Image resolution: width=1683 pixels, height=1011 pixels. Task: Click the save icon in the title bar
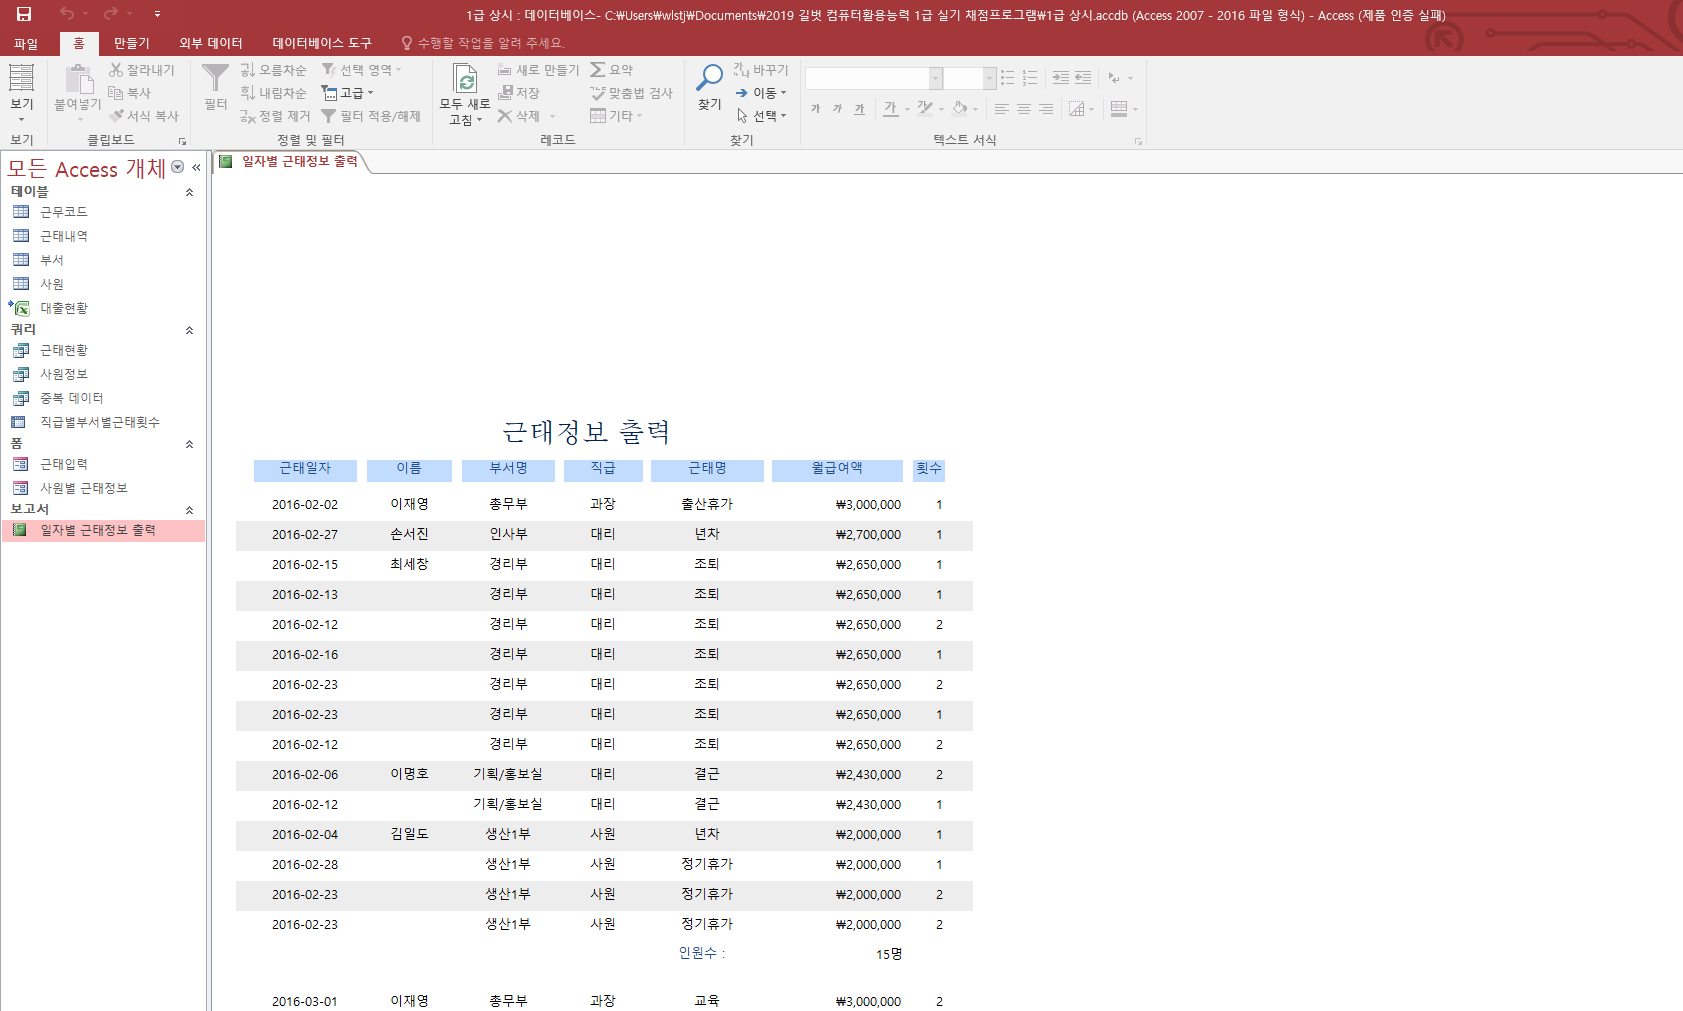pos(24,14)
